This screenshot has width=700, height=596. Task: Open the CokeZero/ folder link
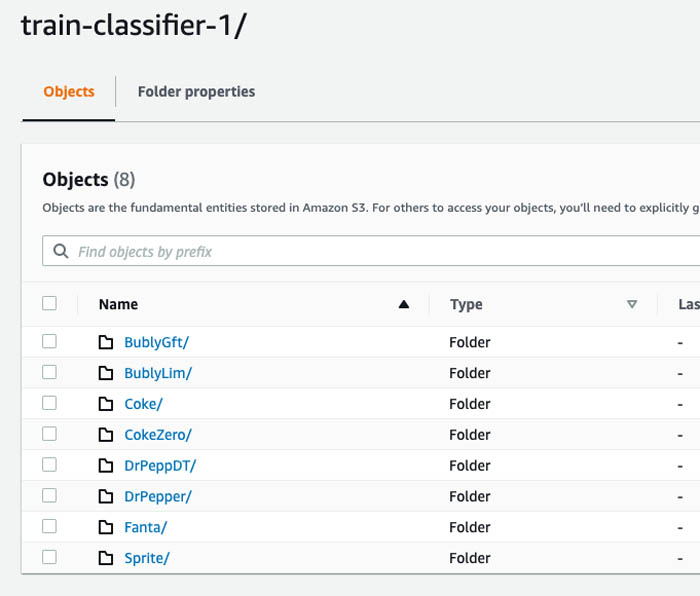point(158,435)
